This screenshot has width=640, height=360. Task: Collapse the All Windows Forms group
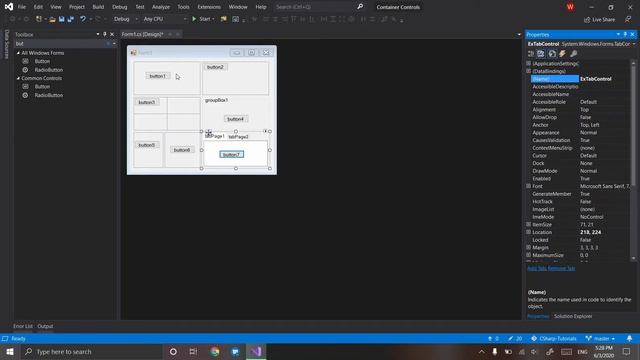coord(18,53)
